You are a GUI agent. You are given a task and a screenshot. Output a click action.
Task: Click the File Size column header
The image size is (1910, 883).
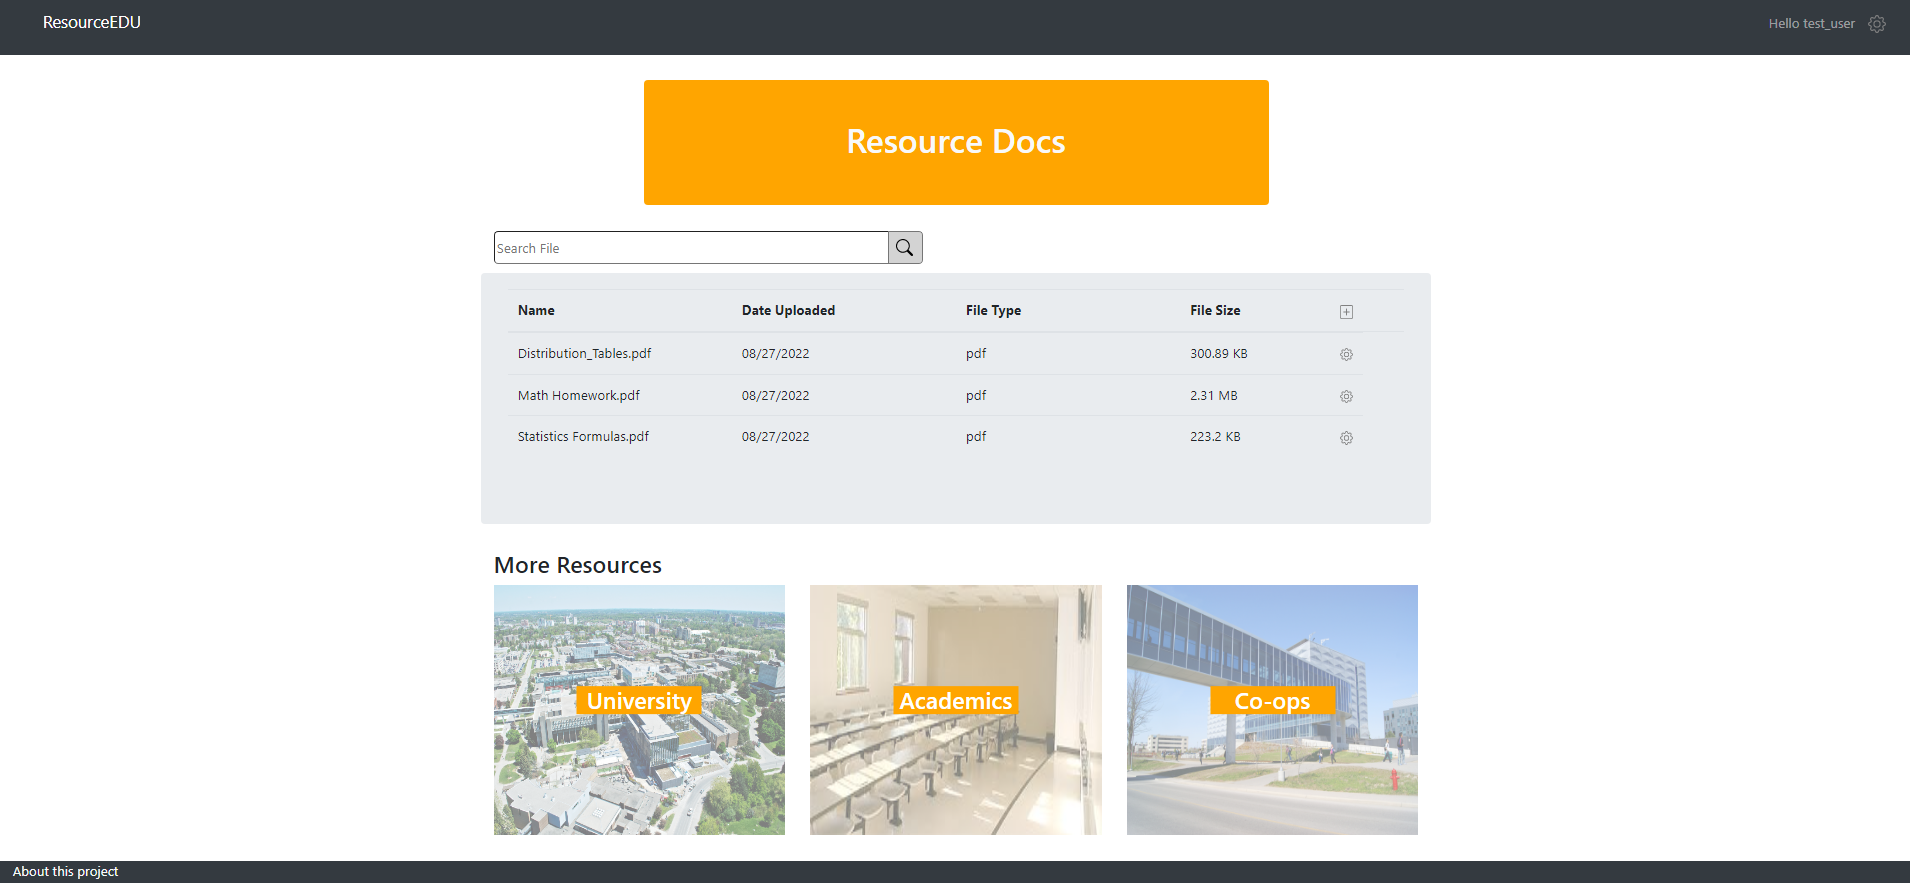tap(1215, 311)
